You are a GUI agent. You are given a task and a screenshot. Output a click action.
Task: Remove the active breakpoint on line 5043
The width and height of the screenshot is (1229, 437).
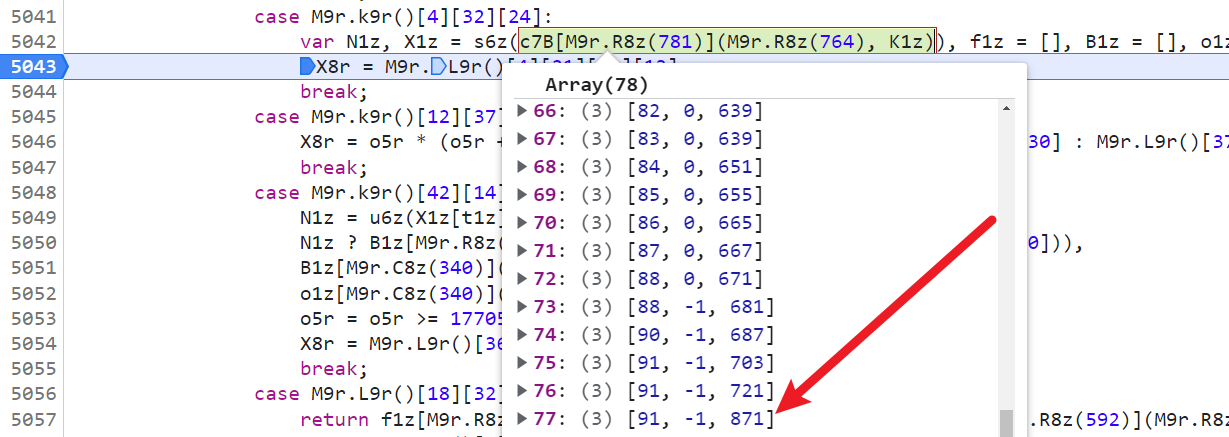tap(30, 67)
